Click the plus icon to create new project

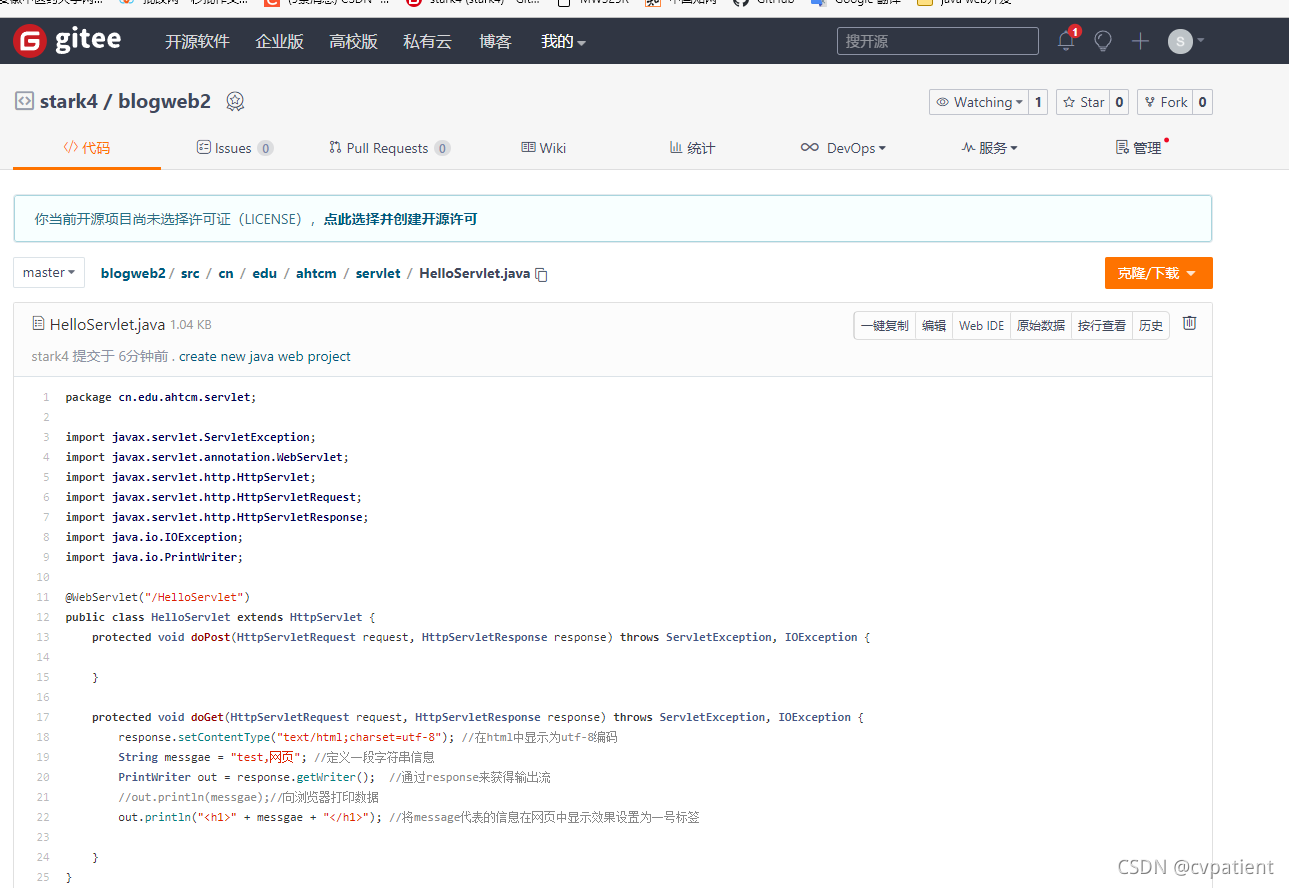(1139, 41)
